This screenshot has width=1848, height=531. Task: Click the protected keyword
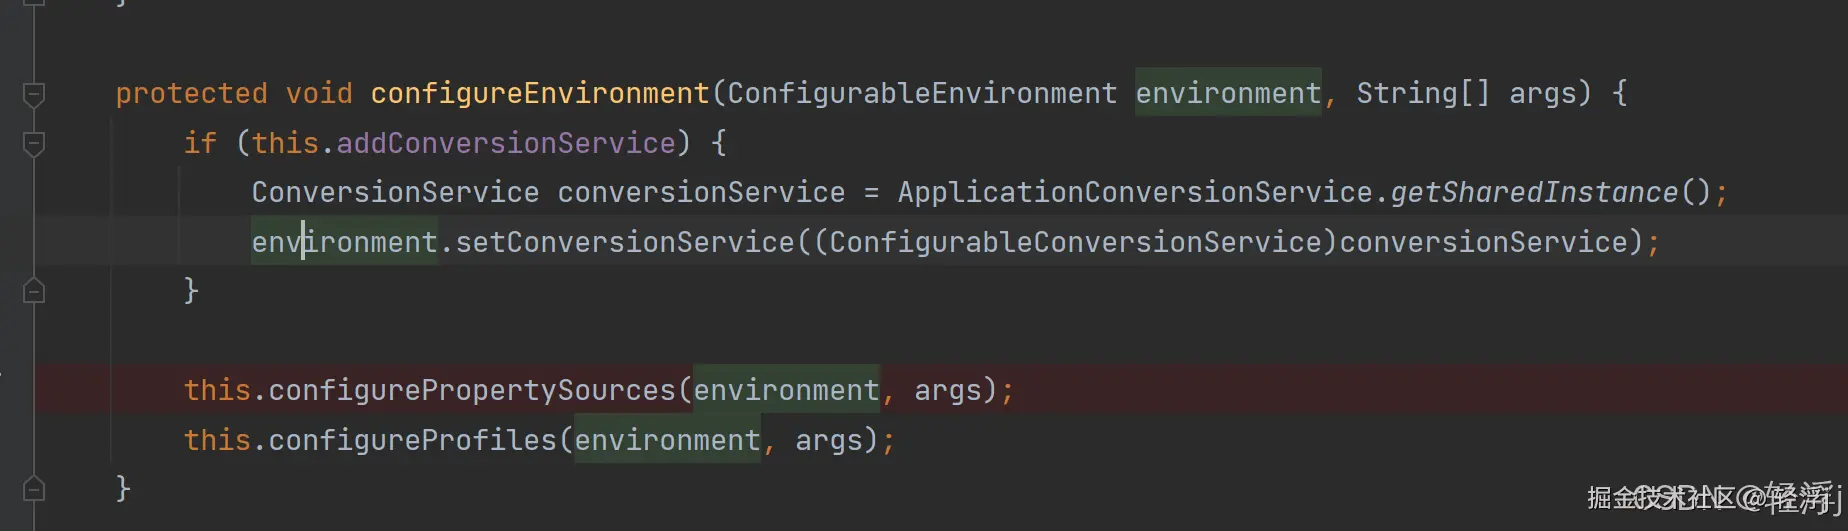pyautogui.click(x=191, y=94)
